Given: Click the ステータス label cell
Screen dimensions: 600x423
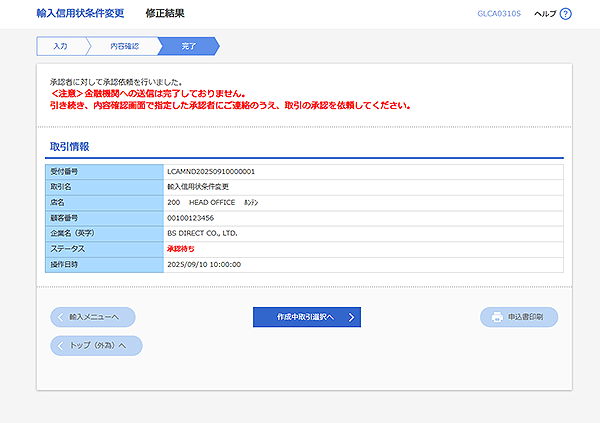Looking at the screenshot, I should pos(104,249).
